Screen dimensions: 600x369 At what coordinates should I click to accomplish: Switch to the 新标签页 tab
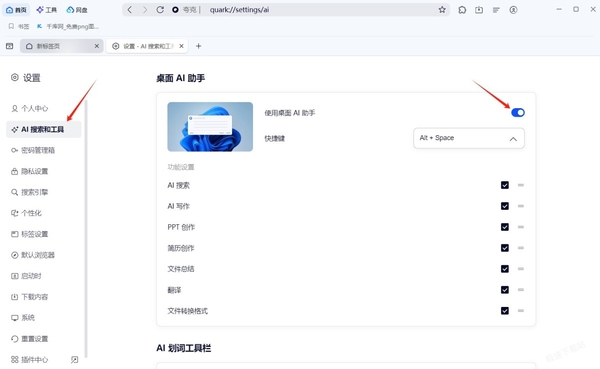coord(61,46)
